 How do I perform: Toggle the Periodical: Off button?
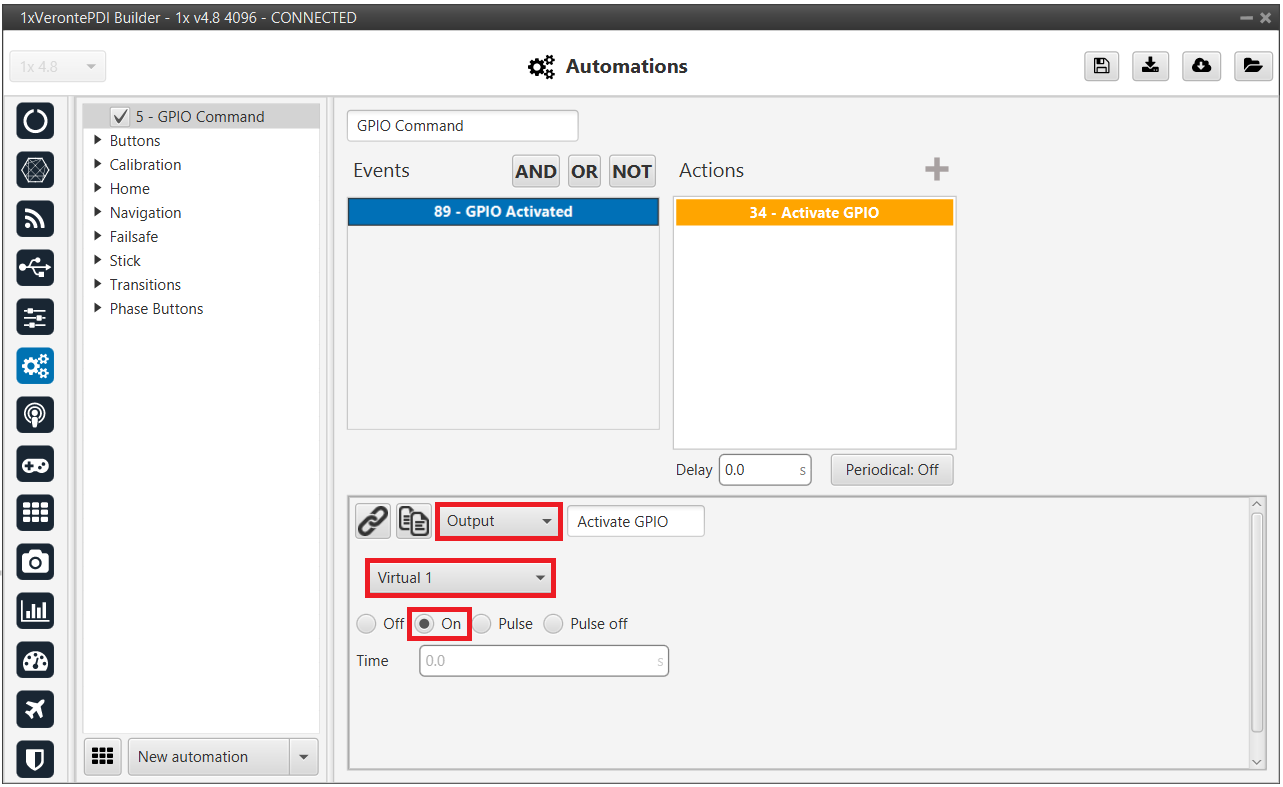click(891, 470)
